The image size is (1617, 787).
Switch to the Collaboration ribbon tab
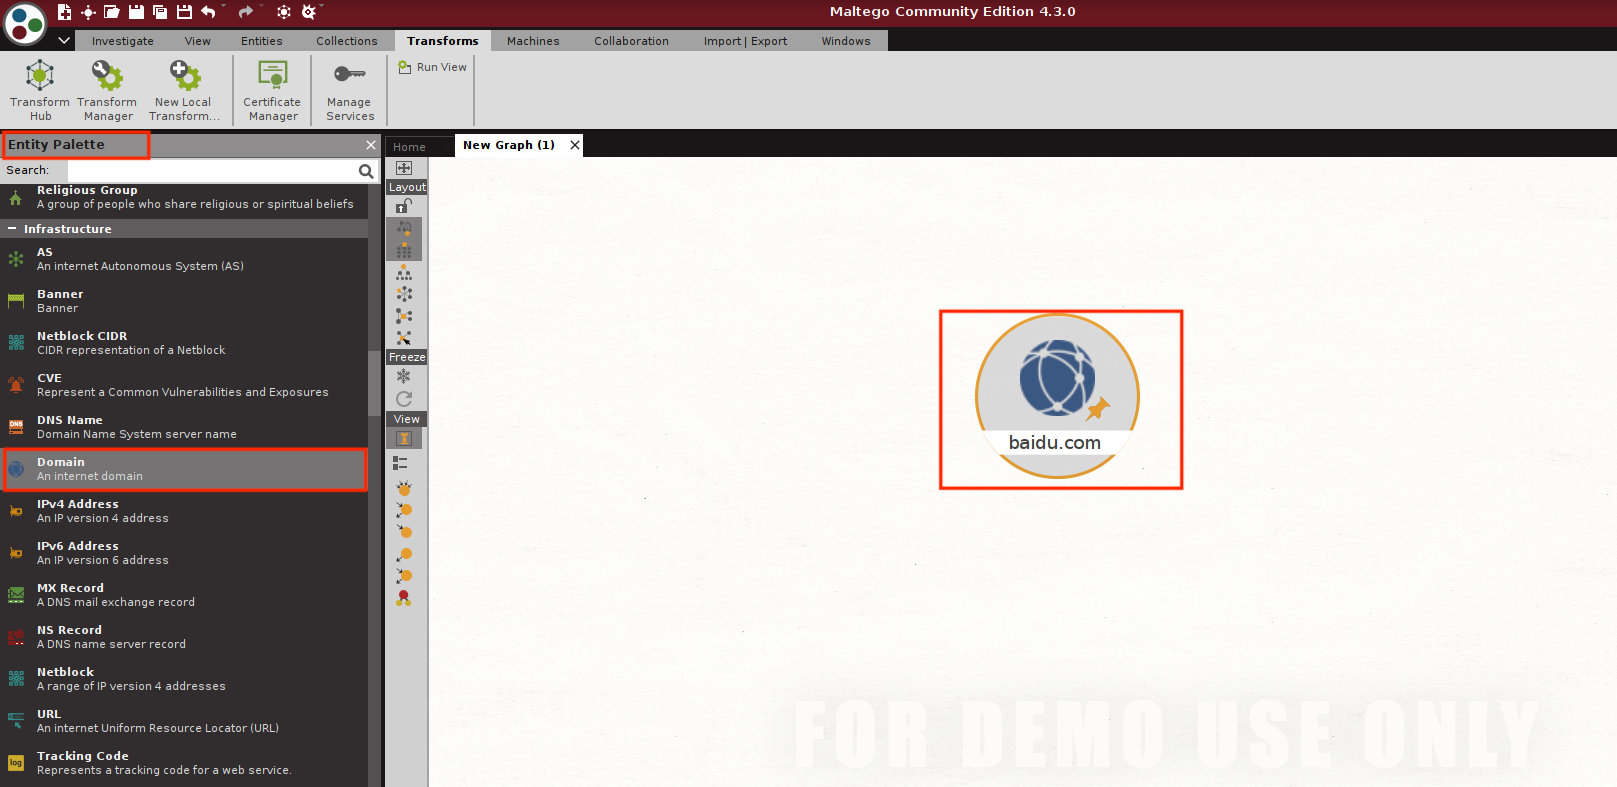pos(631,41)
